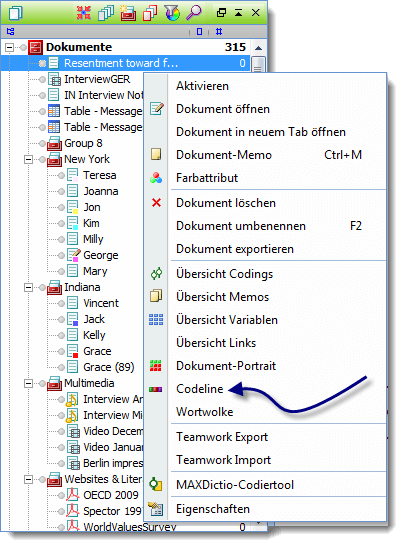Click the Dokument-Portrait red-green tile icon
Viewport: 403px width, 547px height.
click(156, 366)
